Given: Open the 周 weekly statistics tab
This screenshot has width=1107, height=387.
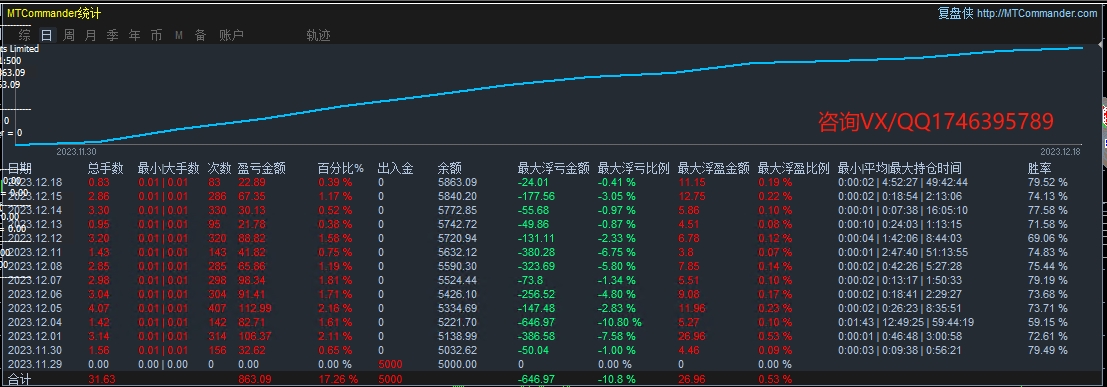Looking at the screenshot, I should pos(68,35).
